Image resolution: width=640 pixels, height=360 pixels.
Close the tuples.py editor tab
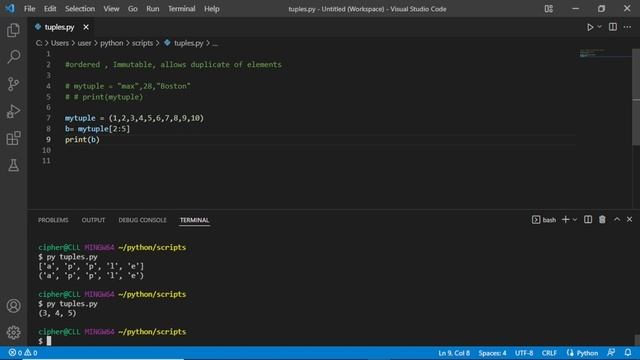click(86, 27)
